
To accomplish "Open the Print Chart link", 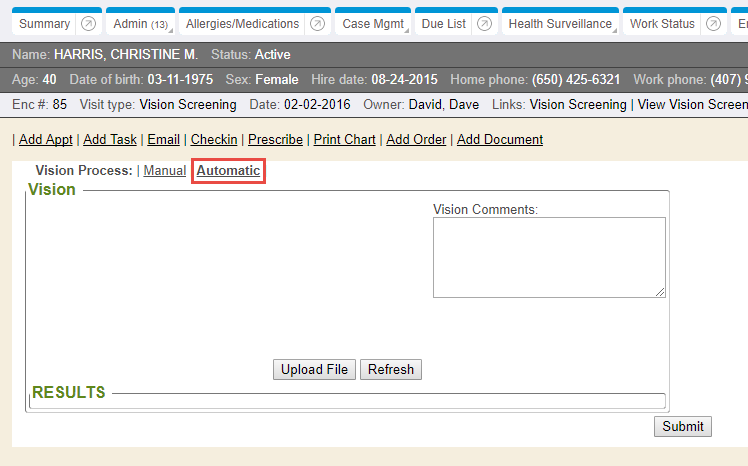I will (344, 140).
